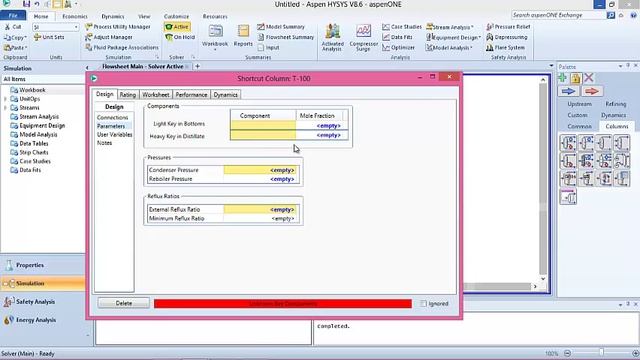Screen dimensions: 640x360
Task: Adjust the zoom slider in status bar
Action: coord(601,353)
